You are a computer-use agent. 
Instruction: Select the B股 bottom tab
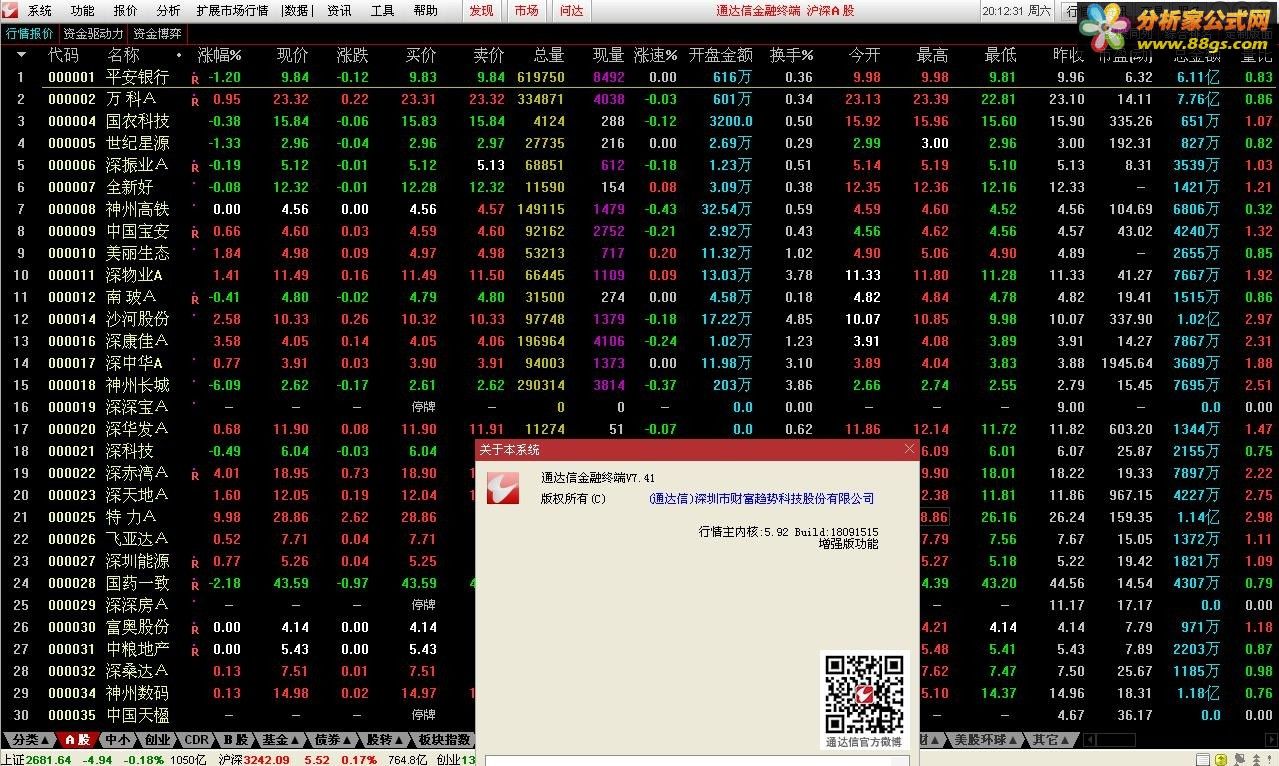pyautogui.click(x=235, y=740)
